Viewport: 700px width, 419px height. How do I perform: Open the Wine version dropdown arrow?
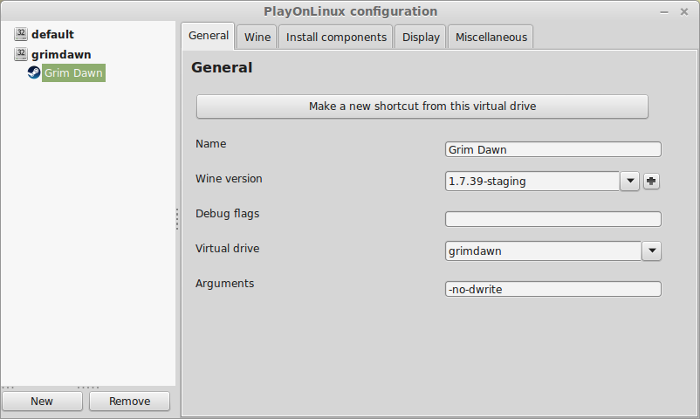630,181
